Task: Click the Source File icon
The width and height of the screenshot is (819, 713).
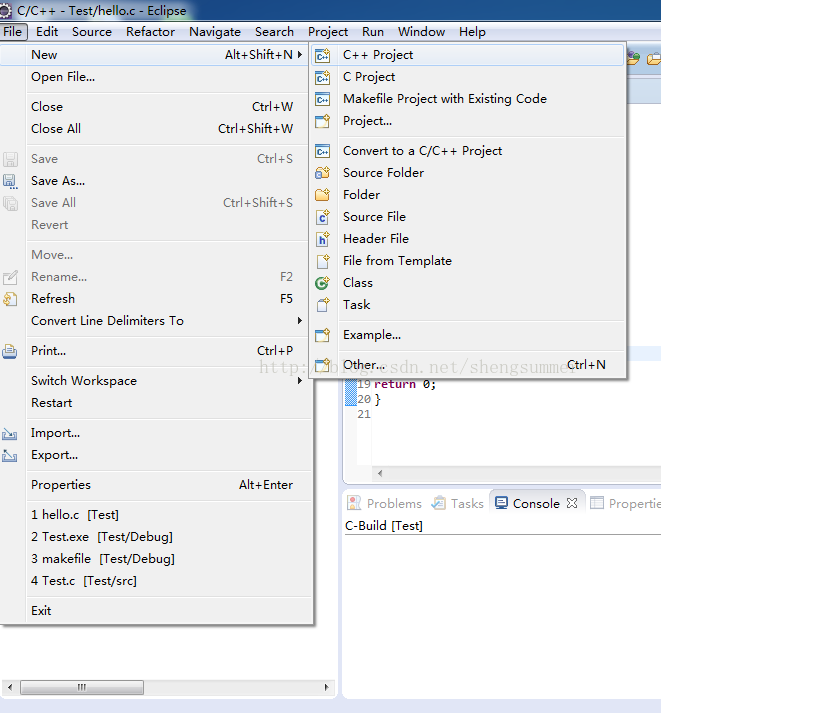Action: click(323, 217)
